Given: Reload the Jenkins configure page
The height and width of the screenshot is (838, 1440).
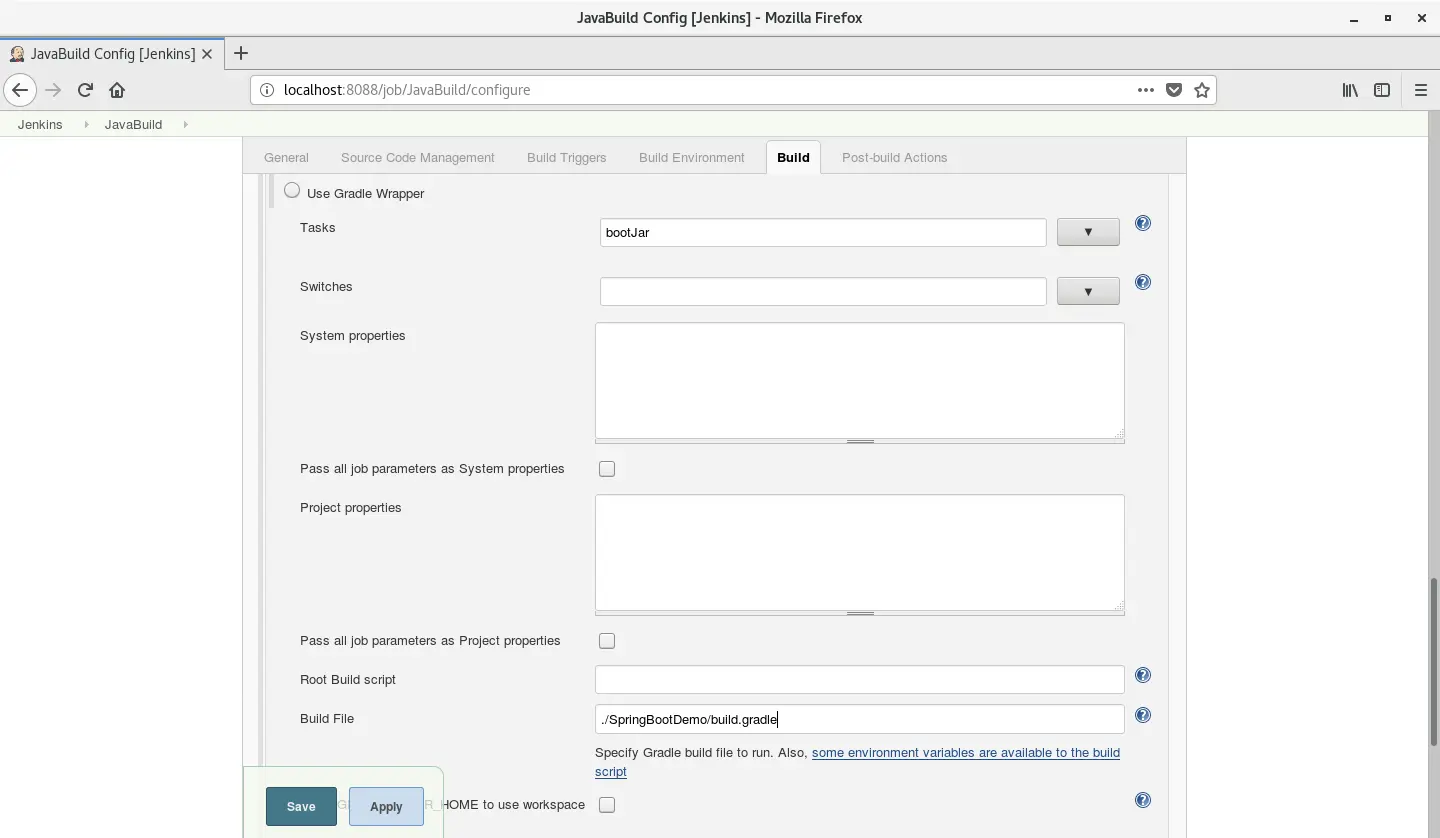Looking at the screenshot, I should click(85, 90).
